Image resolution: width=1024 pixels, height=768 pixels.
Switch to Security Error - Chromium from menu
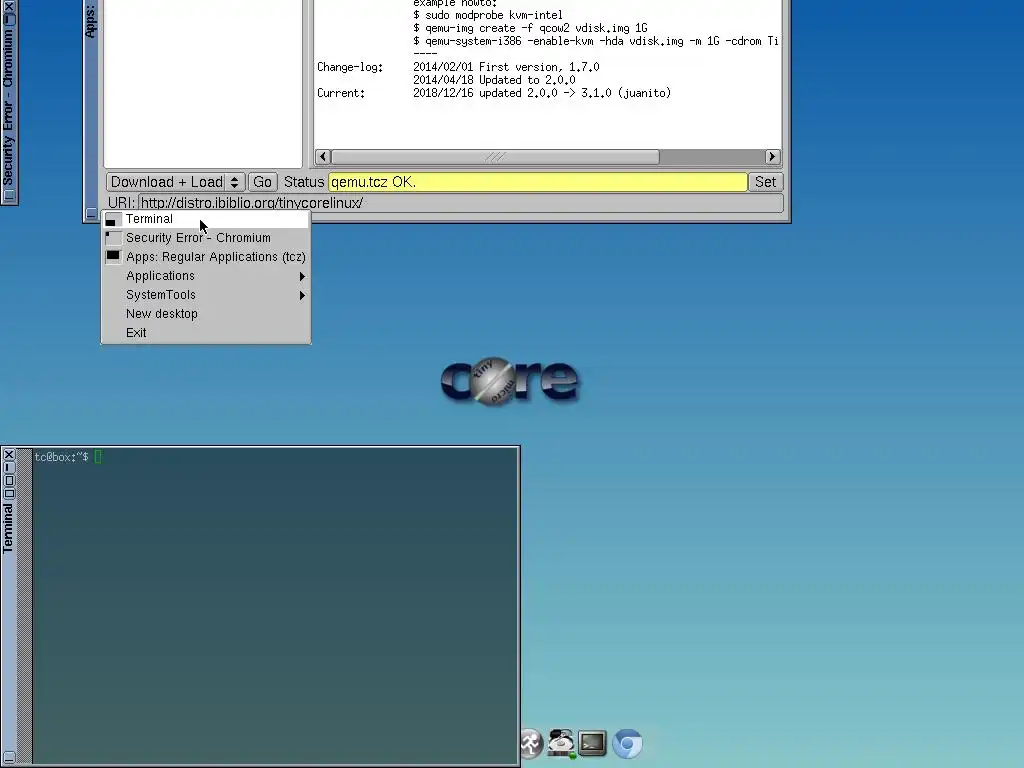click(206, 238)
